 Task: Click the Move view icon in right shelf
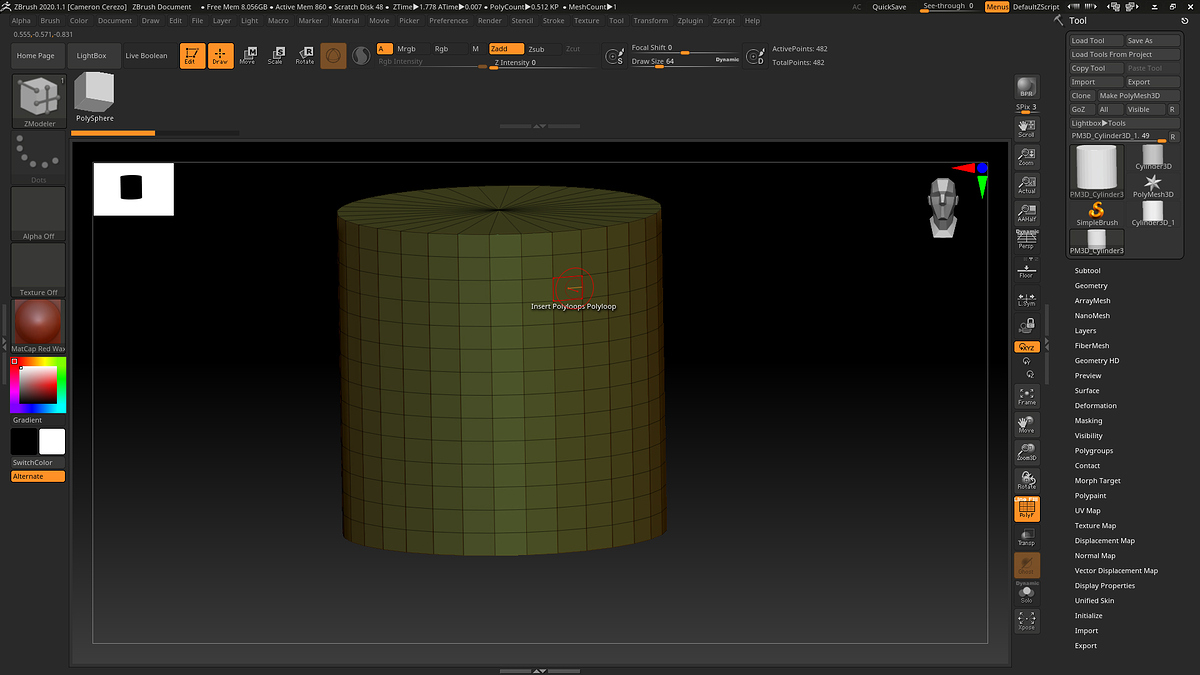tap(1026, 424)
